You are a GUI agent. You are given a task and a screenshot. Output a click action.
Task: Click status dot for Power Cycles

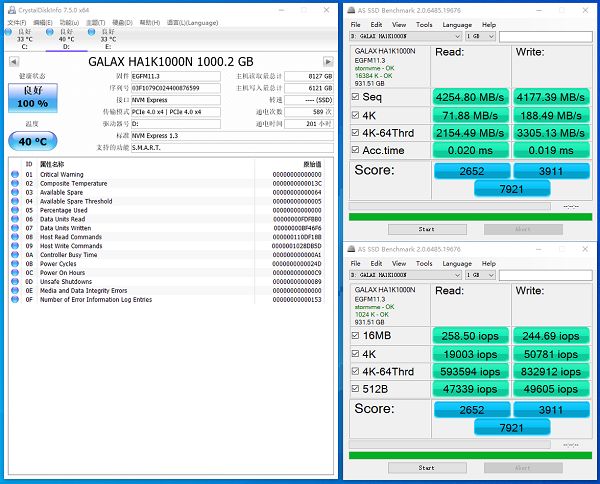pyautogui.click(x=15, y=264)
